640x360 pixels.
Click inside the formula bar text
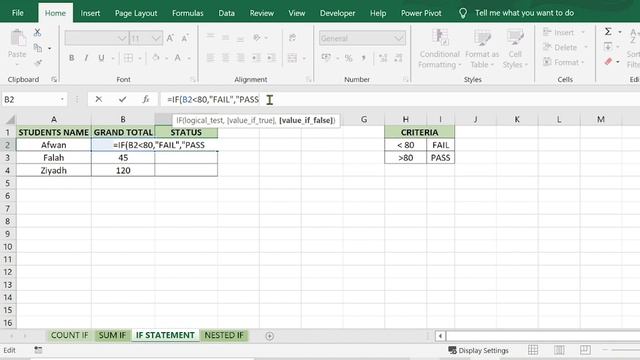click(x=213, y=100)
